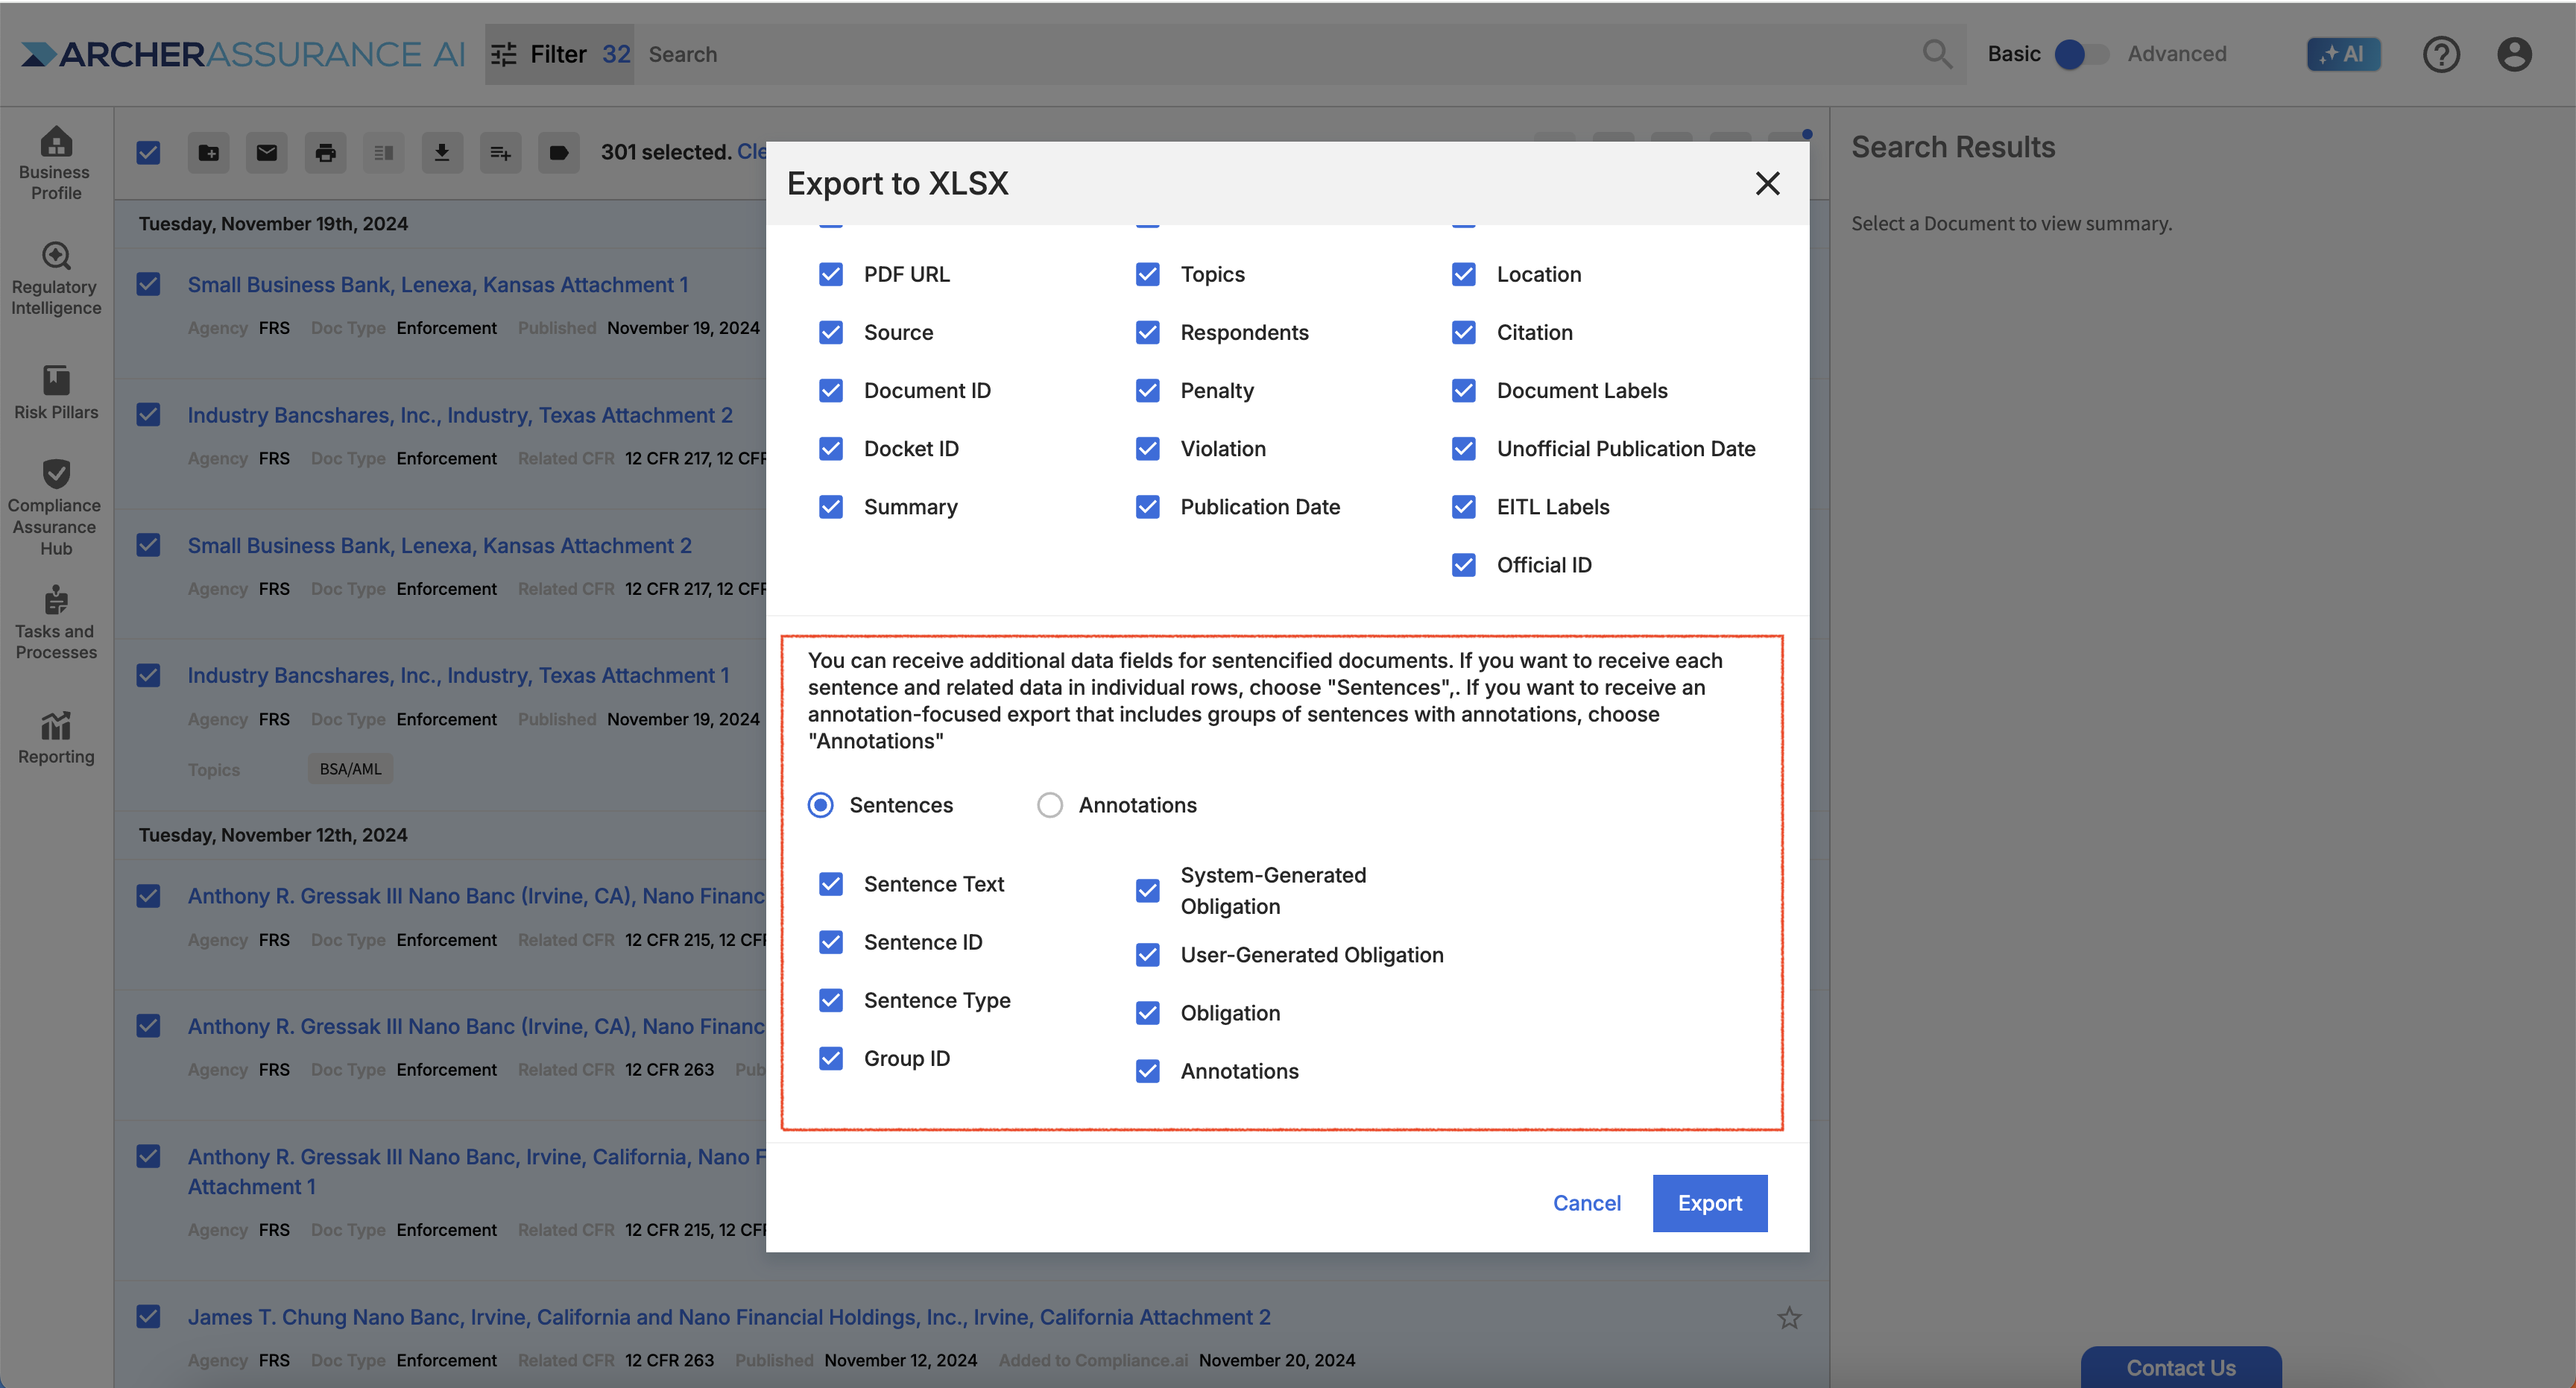This screenshot has height=1388, width=2576.
Task: Open Industry Bancshares Texas Attachment 2 link
Action: (460, 415)
